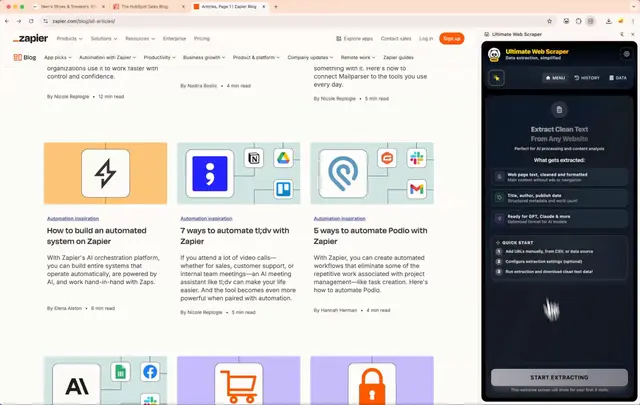Open Ultimate Web Scraper settings gear
The height and width of the screenshot is (405, 640).
click(626, 54)
